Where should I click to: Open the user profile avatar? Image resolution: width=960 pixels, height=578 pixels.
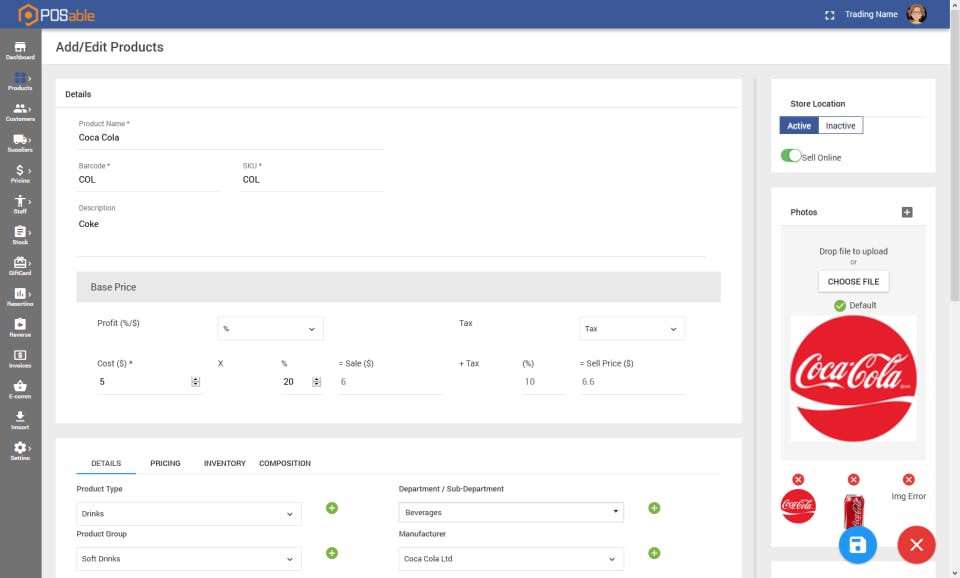click(x=917, y=14)
